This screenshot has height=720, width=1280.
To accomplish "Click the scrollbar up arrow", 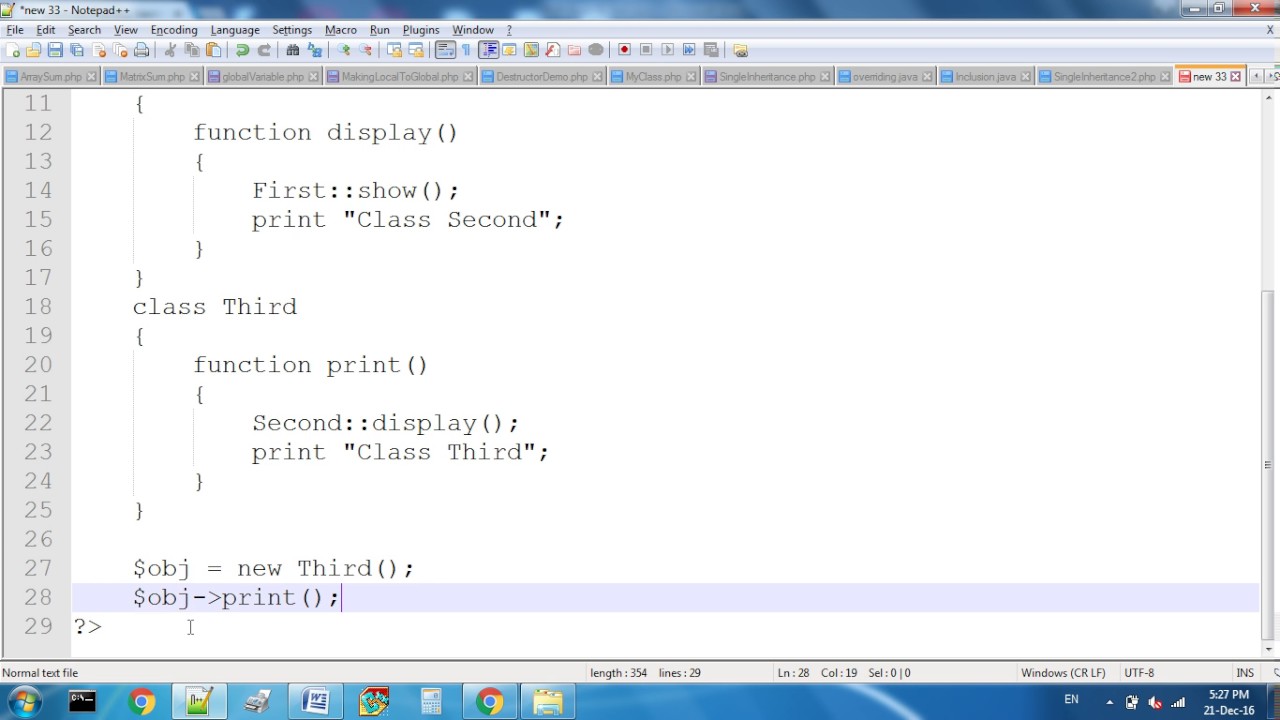I will (1270, 97).
